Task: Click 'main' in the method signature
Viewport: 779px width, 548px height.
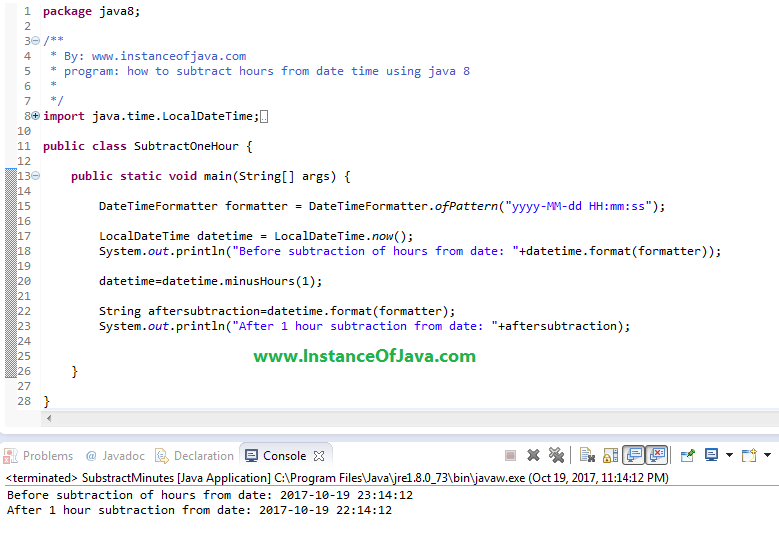Action: [218, 176]
